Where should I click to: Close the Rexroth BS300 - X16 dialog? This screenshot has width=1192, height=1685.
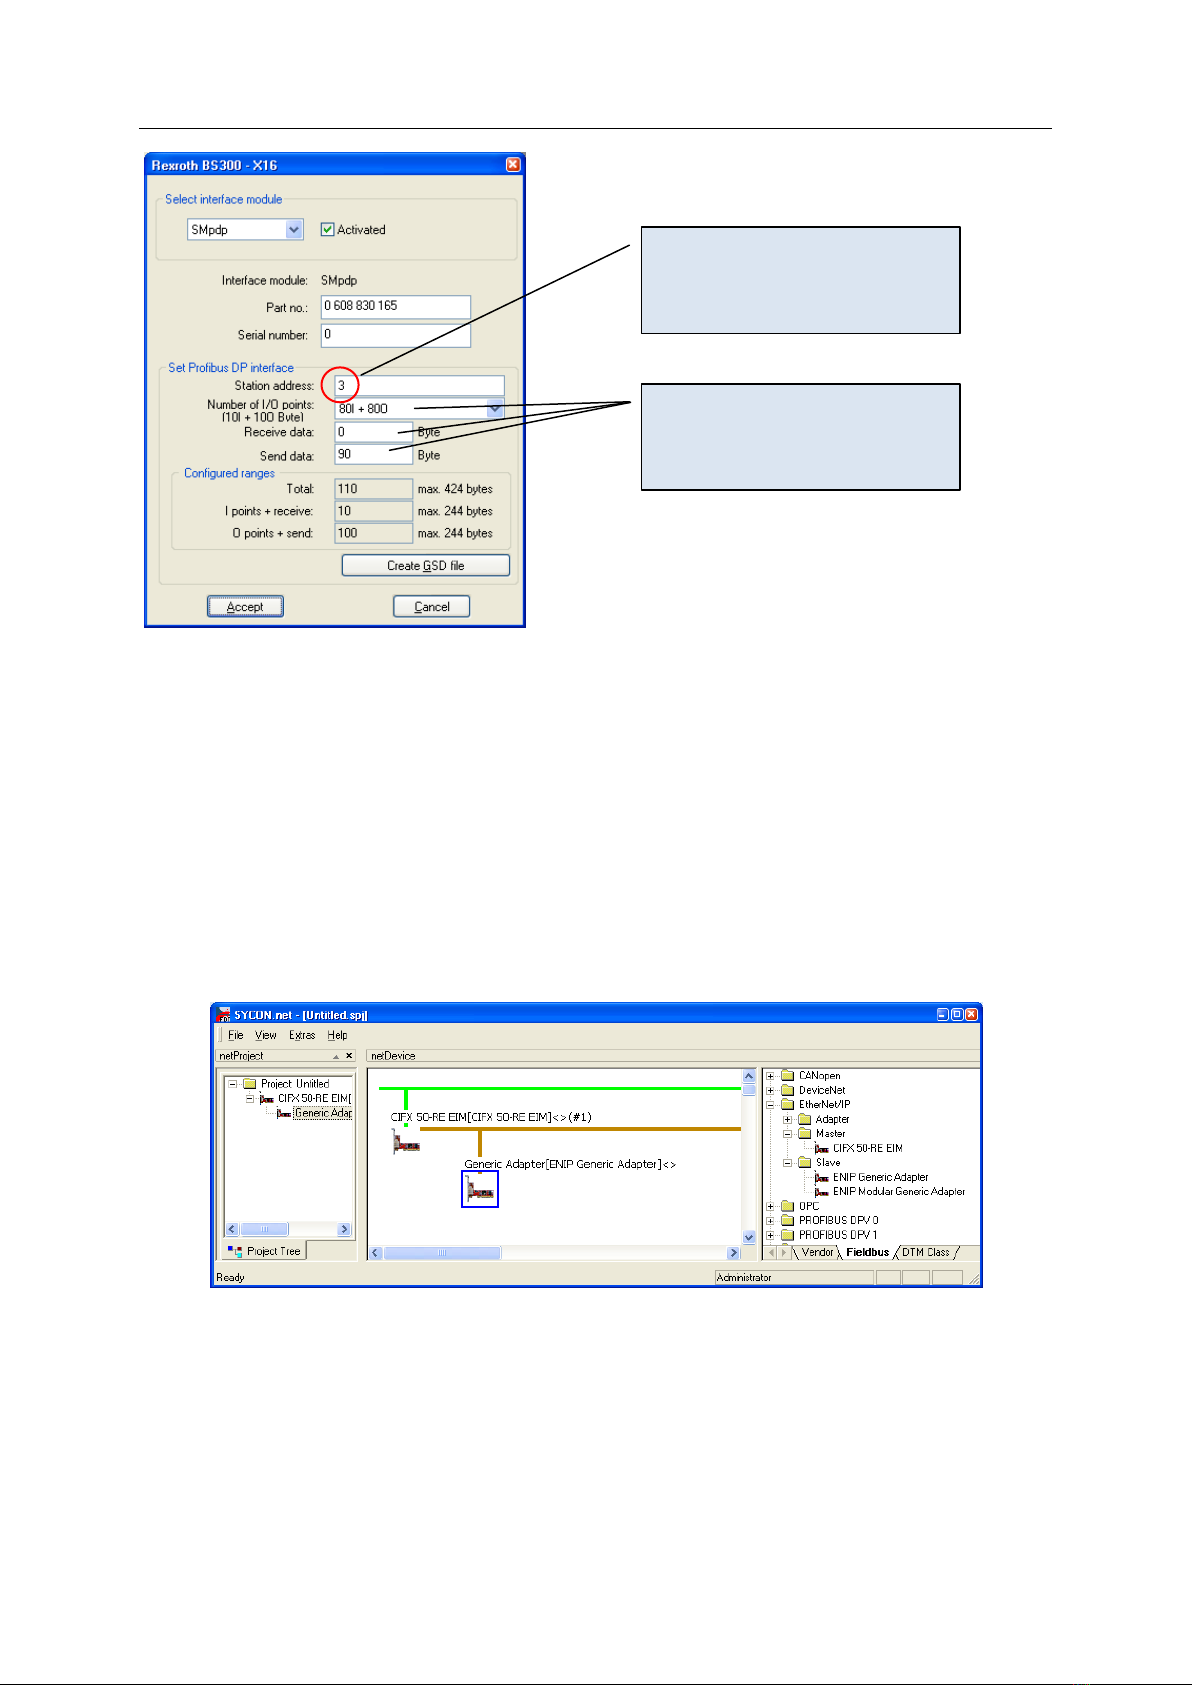(513, 165)
